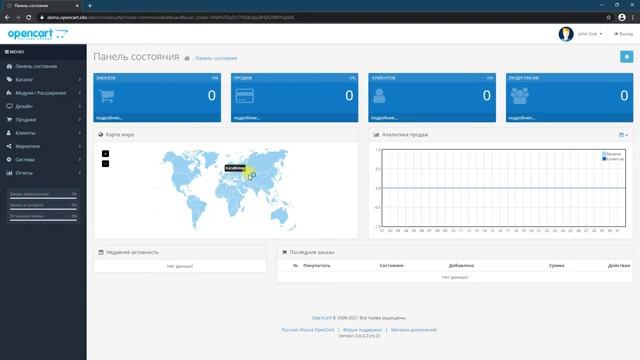Image resolution: width=640 pixels, height=360 pixels.
Task: Click the browser address bar
Action: click(x=322, y=18)
